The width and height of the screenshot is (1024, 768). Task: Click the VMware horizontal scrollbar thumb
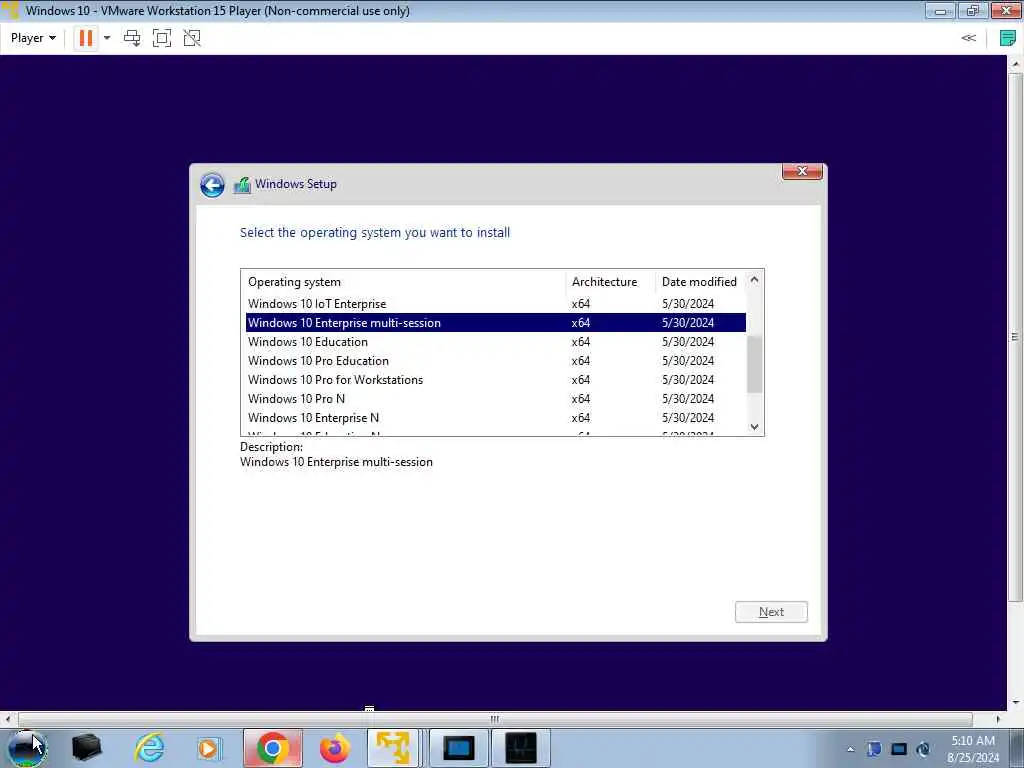click(x=495, y=719)
